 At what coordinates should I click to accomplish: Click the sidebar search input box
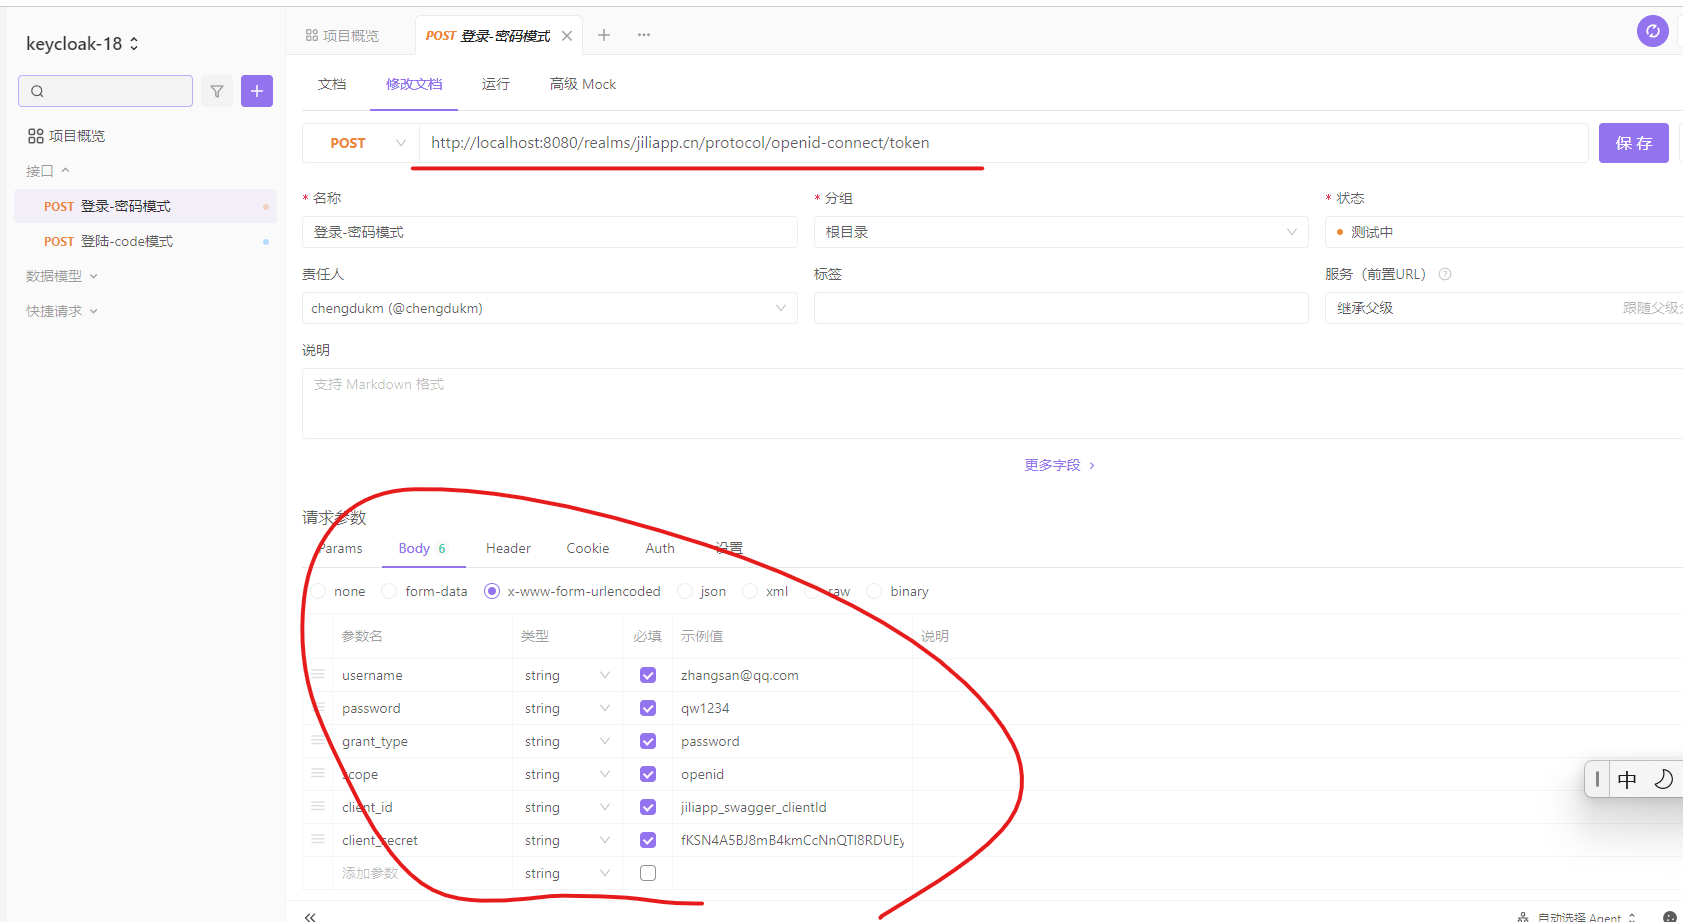pyautogui.click(x=105, y=91)
